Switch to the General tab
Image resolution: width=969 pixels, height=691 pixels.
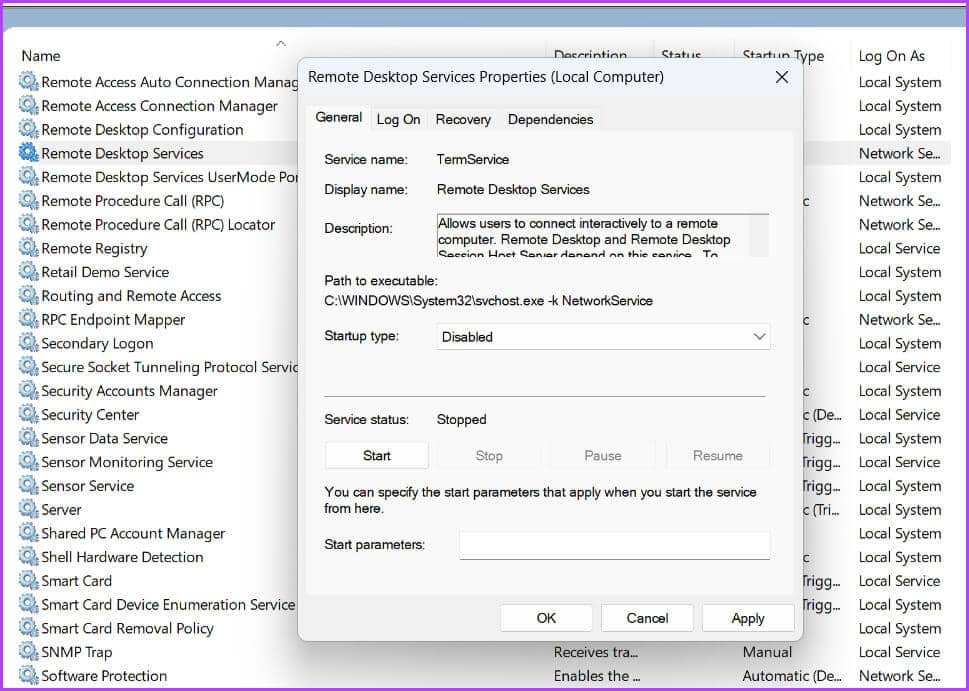click(x=339, y=117)
